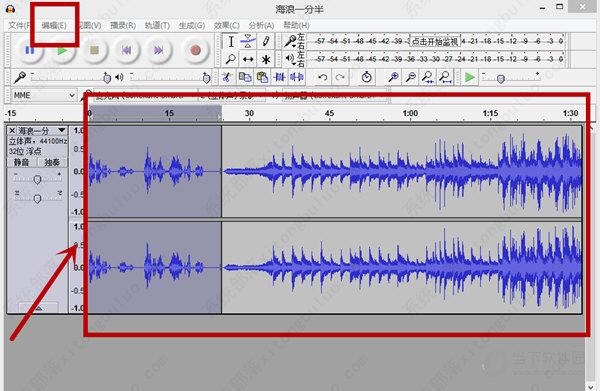
Task: Select the Zoom magnifier tool
Action: pos(230,59)
